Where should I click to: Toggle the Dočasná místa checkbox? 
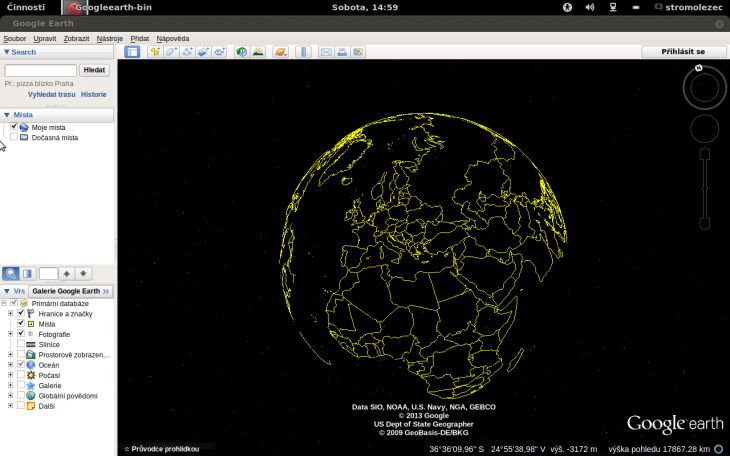(14, 137)
